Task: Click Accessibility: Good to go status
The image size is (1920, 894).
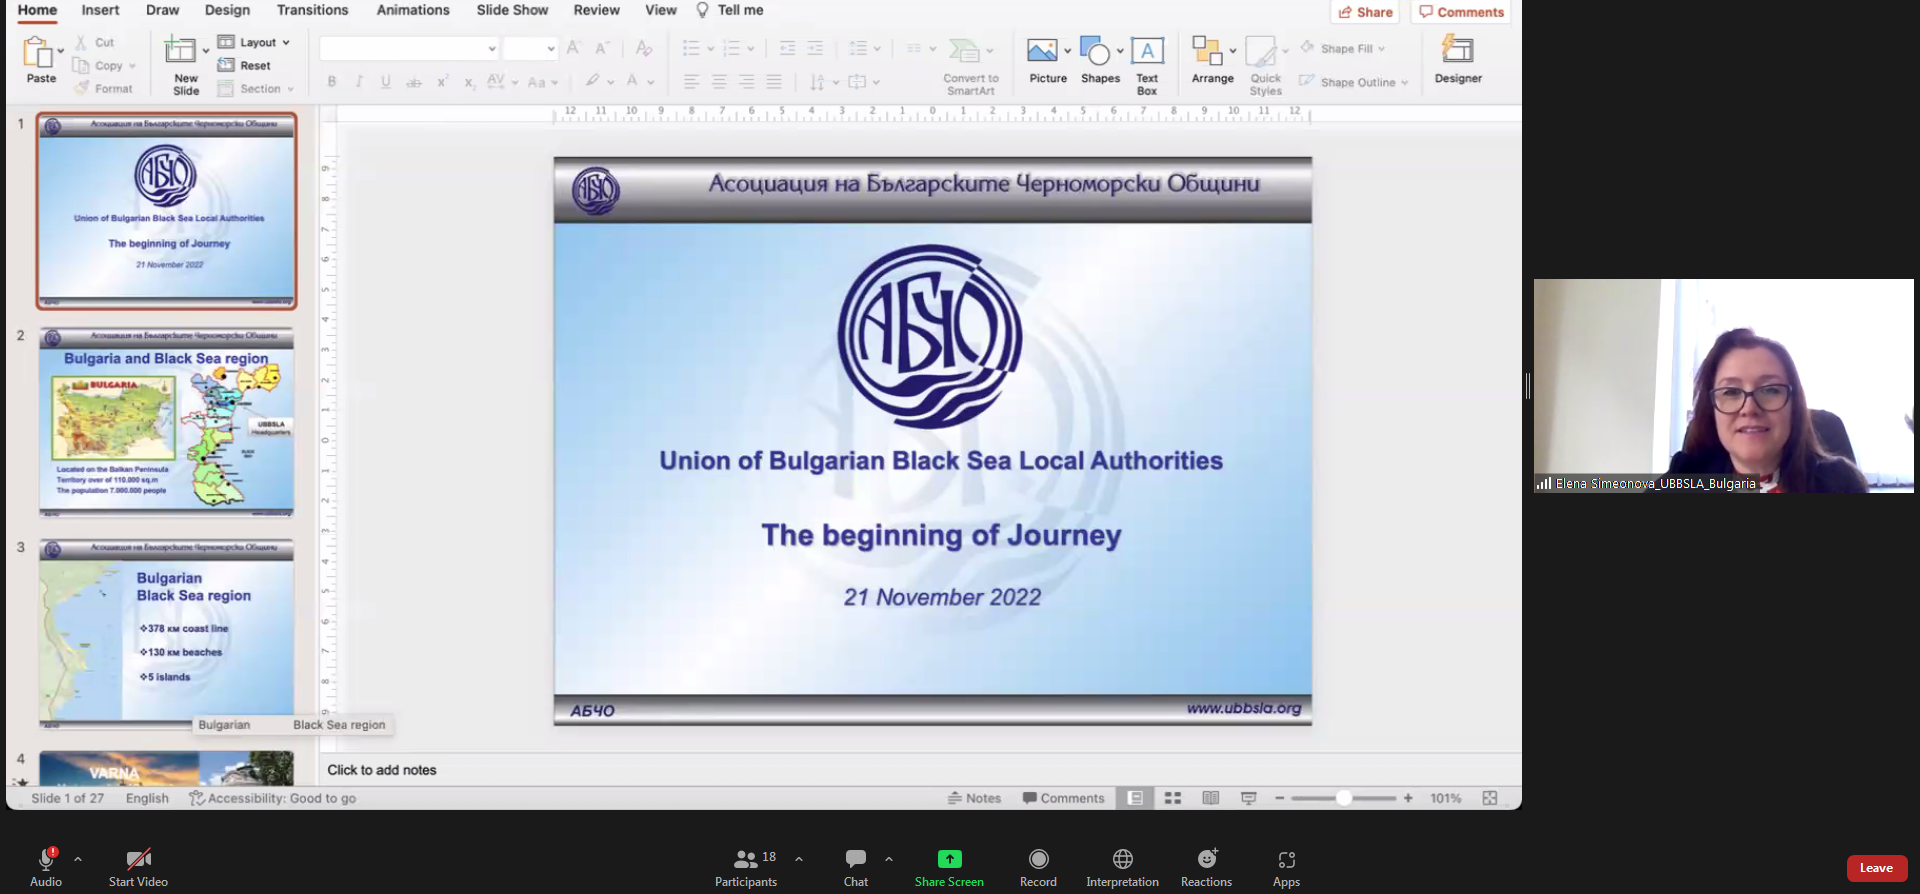Action: 272,798
